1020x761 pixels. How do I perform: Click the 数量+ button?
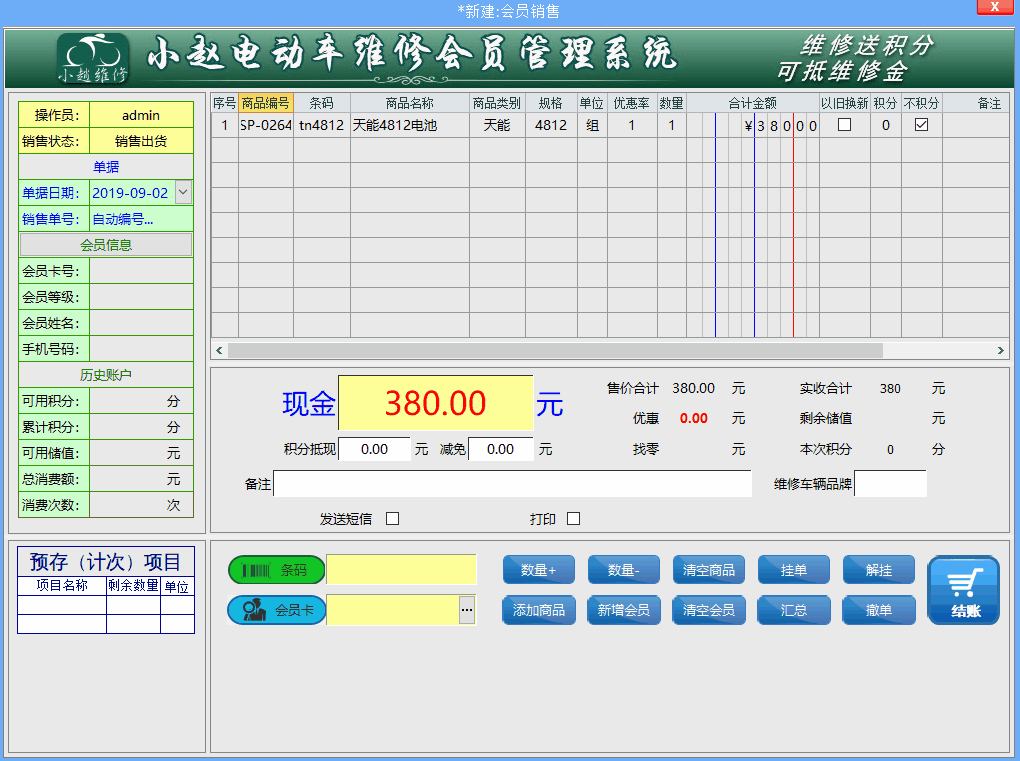point(539,570)
